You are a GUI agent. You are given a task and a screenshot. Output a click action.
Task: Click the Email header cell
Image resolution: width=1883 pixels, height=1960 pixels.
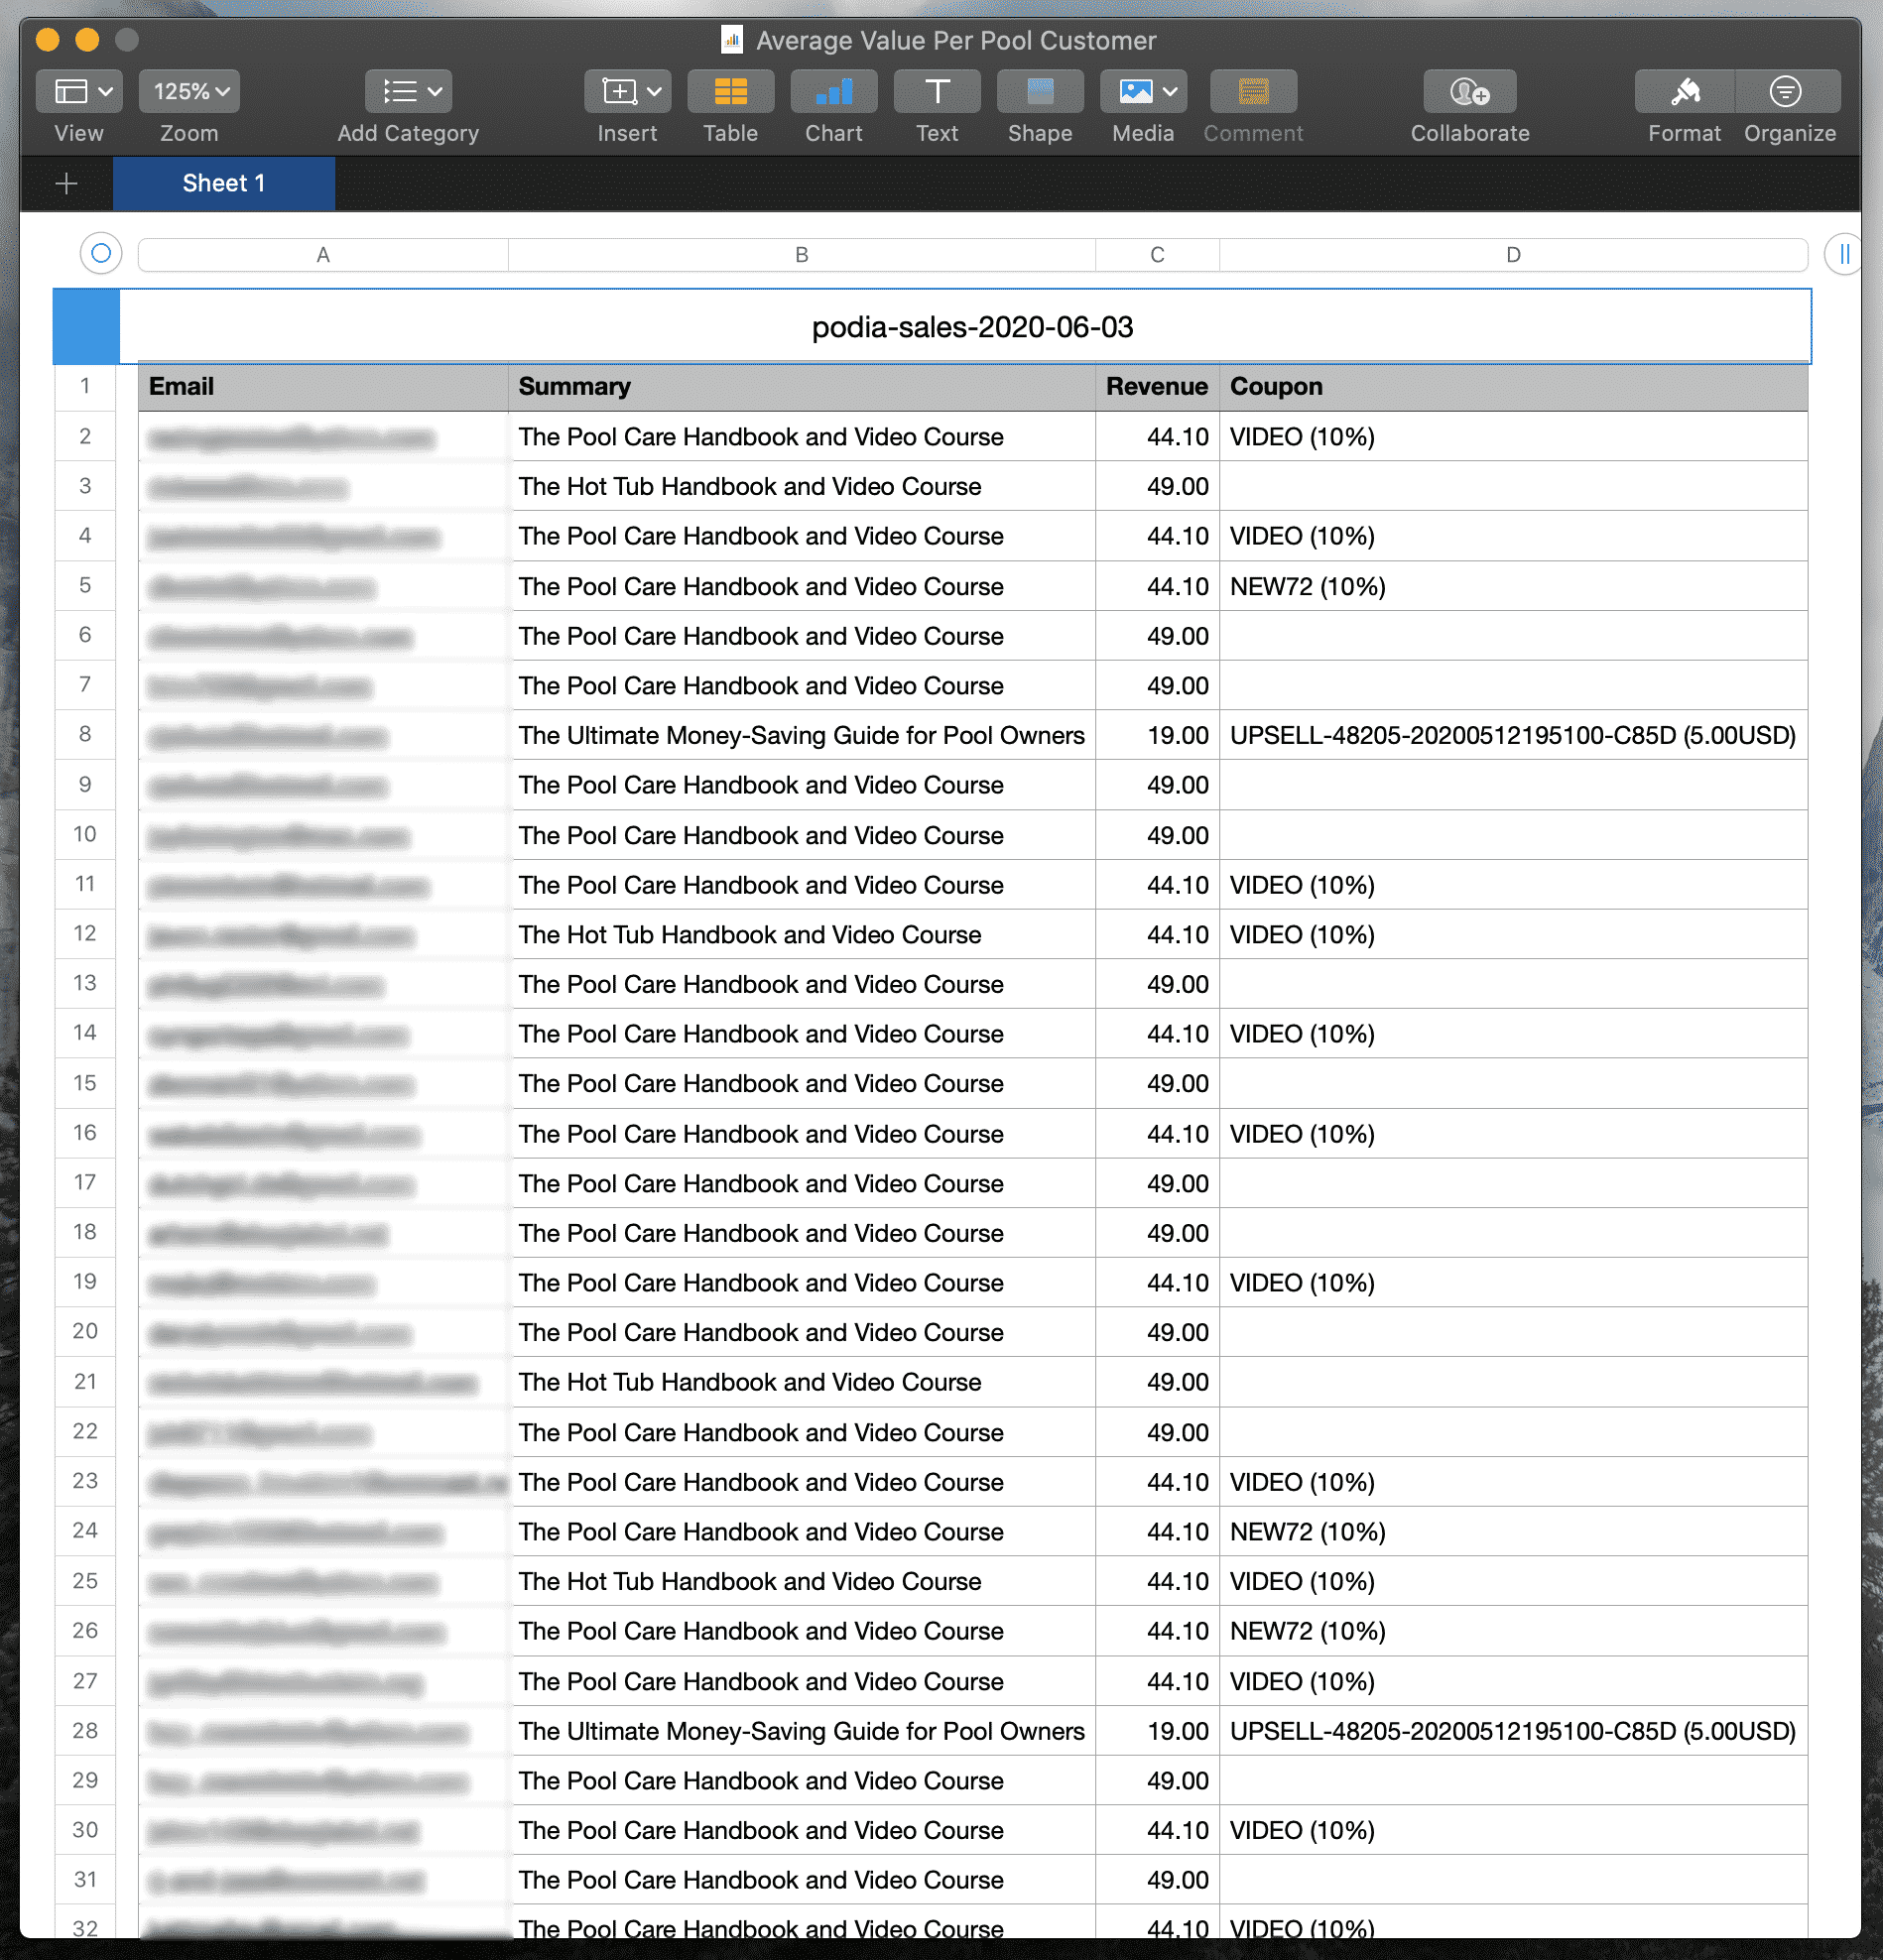pos(323,387)
